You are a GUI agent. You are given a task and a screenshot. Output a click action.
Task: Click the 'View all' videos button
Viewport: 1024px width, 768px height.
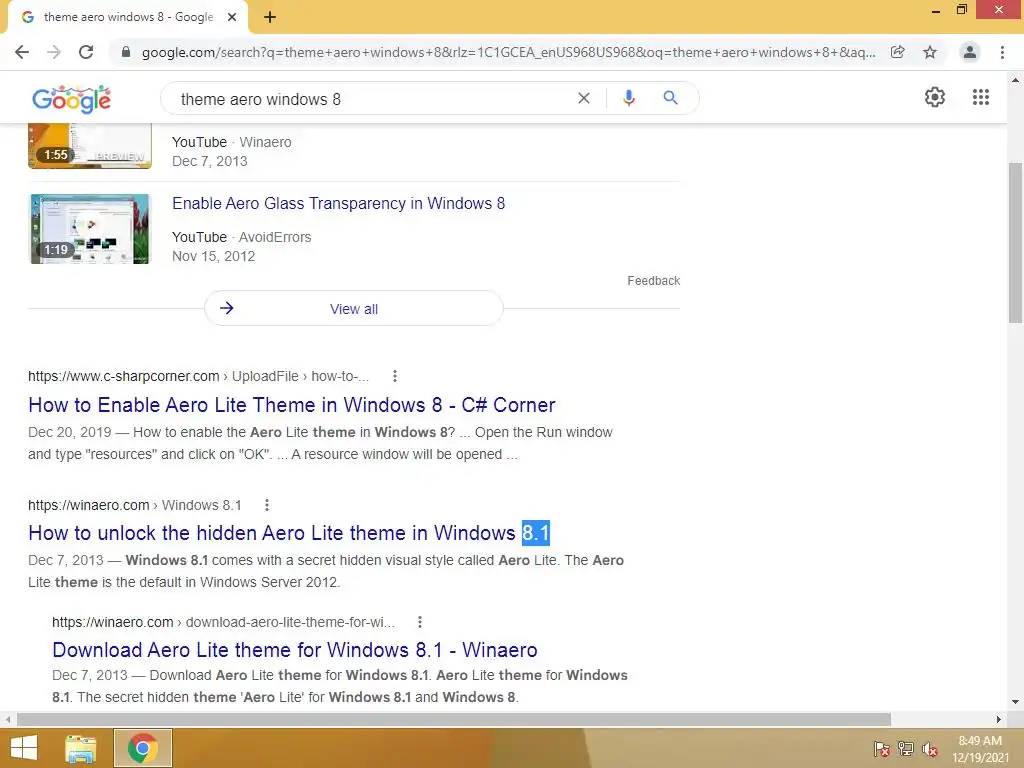click(x=353, y=308)
